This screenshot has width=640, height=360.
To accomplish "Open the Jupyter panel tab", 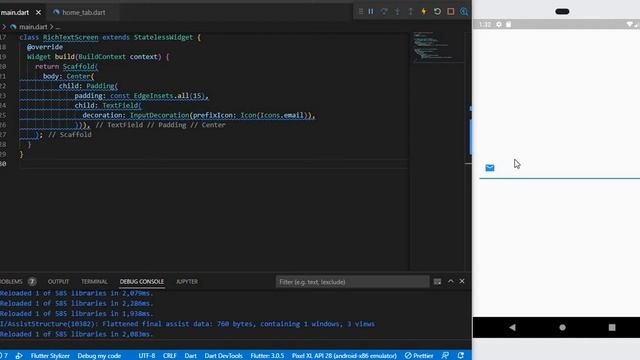I will click(x=187, y=282).
